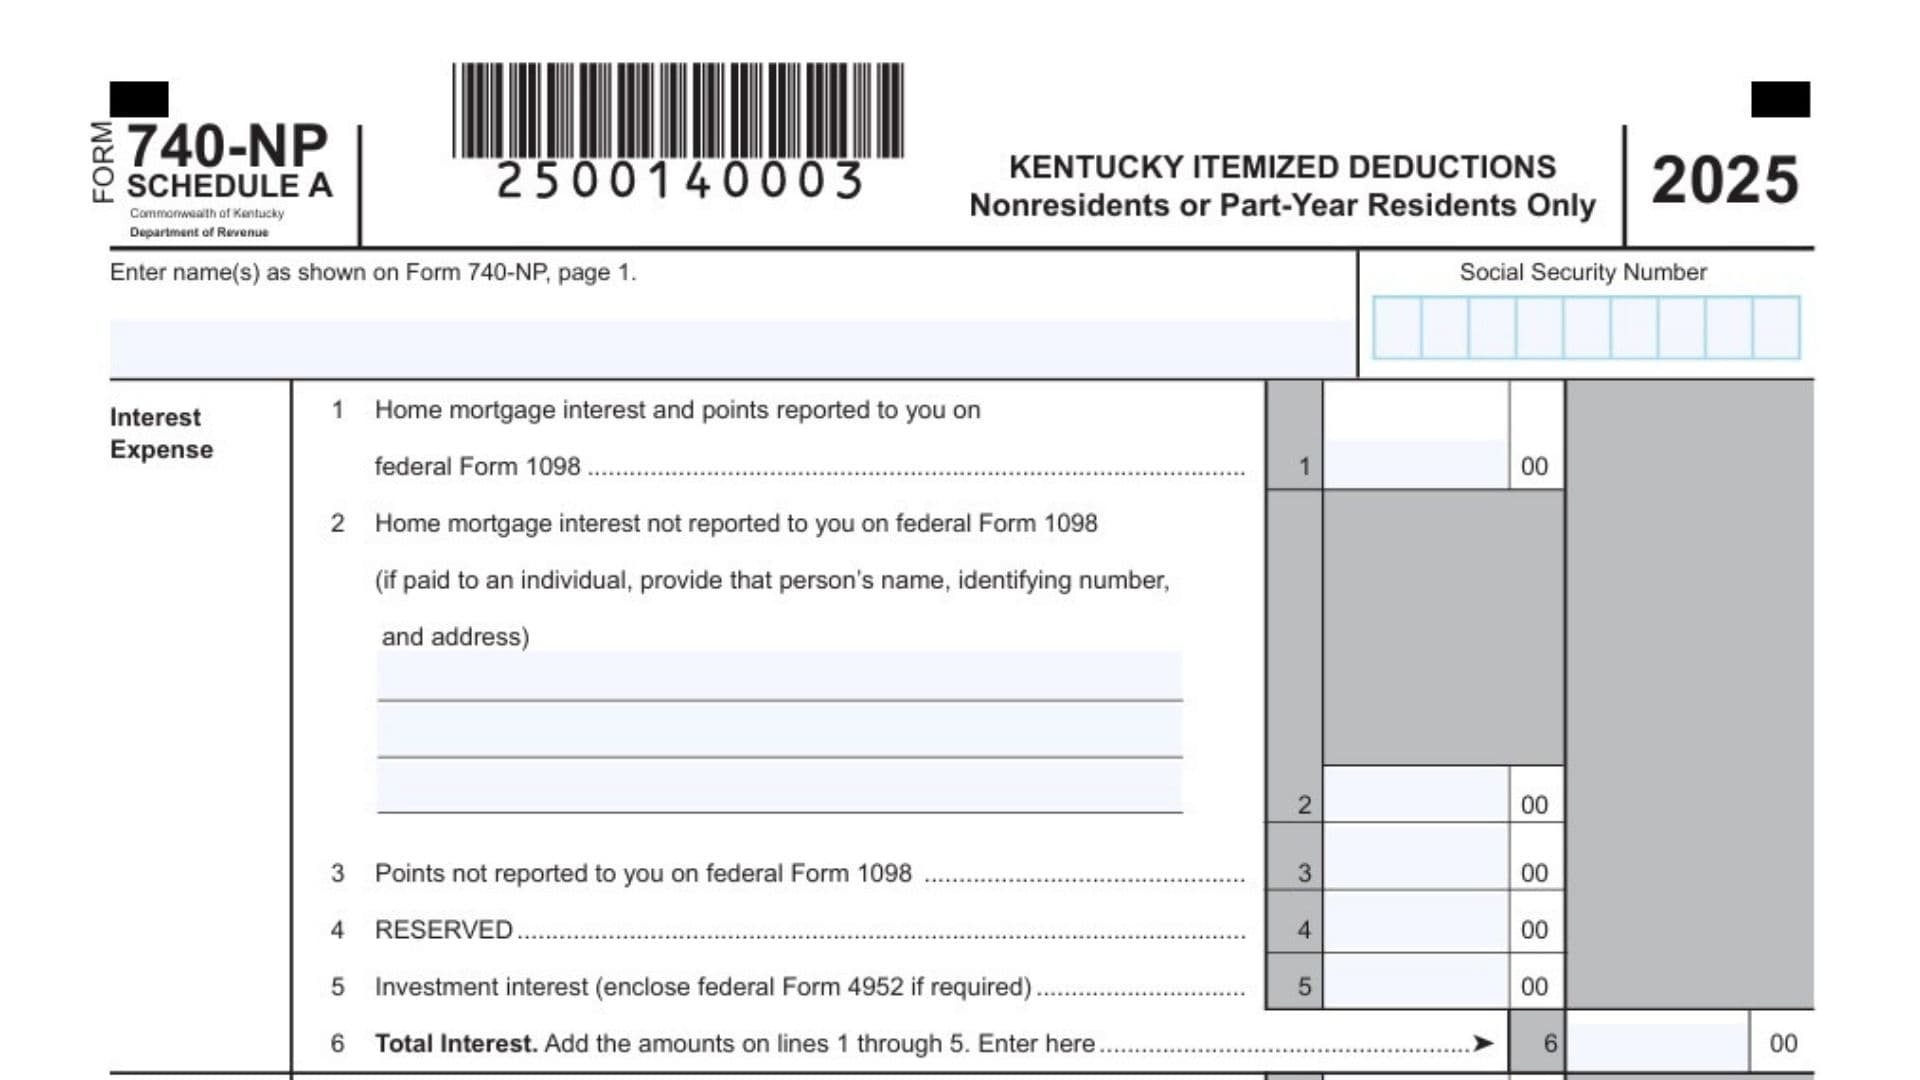The width and height of the screenshot is (1920, 1080).
Task: Select the first Social Security Number box
Action: 1396,328
